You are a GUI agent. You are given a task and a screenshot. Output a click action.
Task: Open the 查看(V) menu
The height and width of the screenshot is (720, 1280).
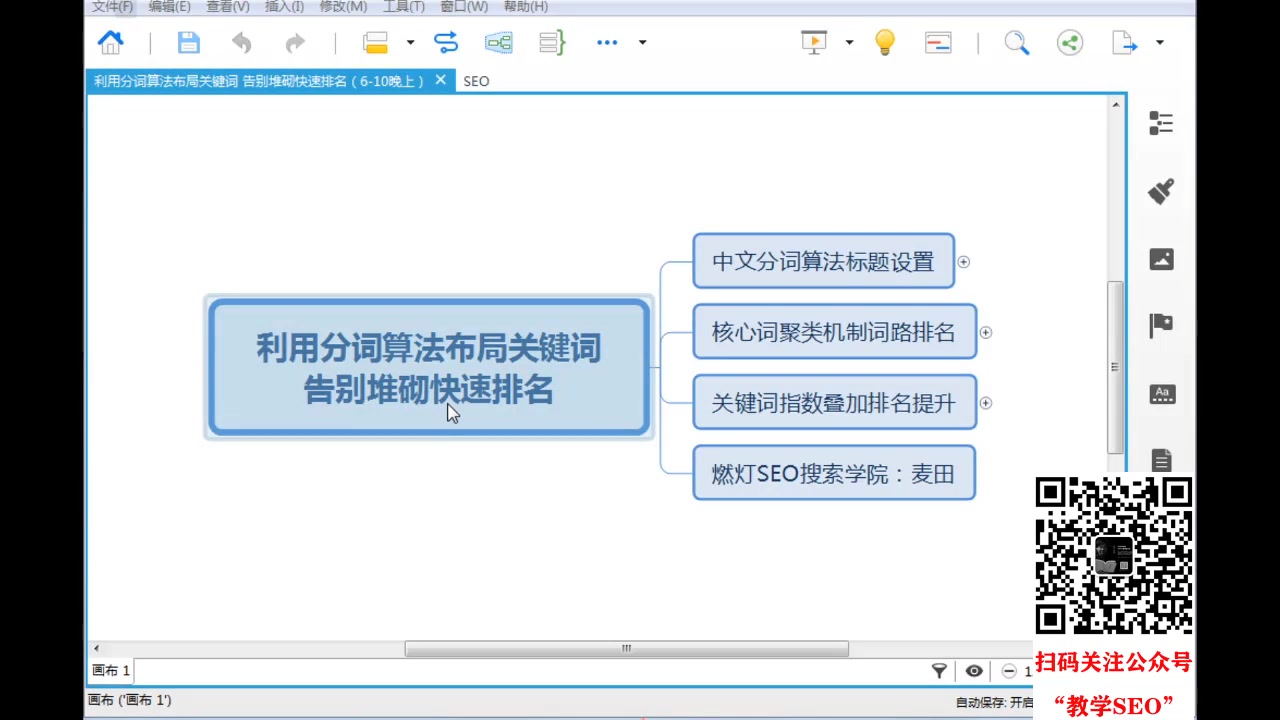coord(228,7)
